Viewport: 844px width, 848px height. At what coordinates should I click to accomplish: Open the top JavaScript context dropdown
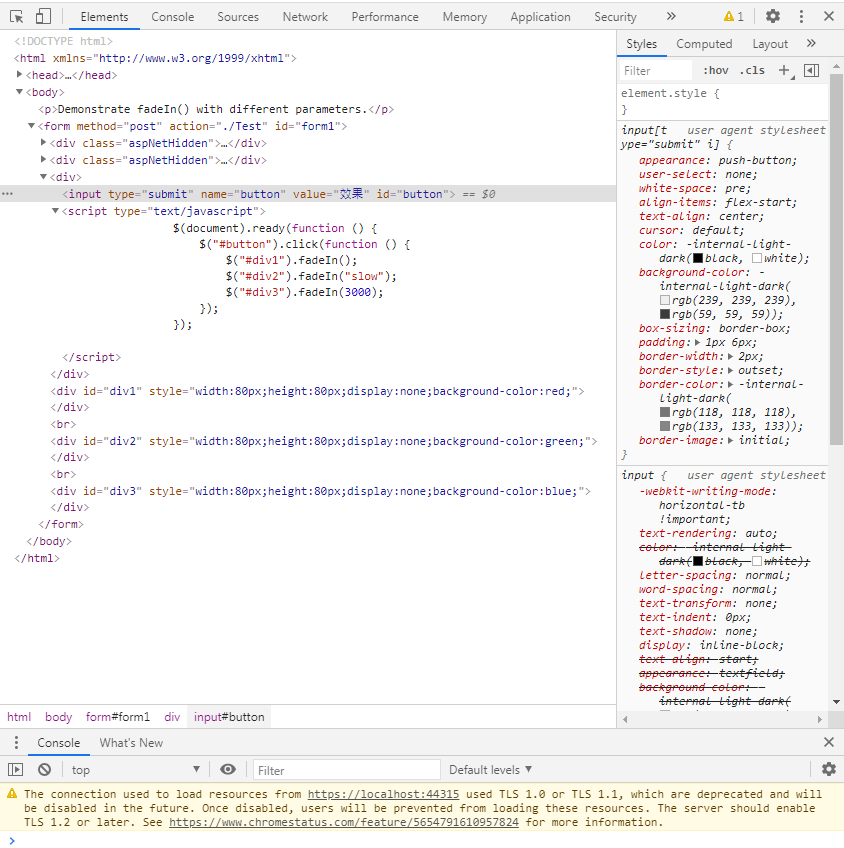[136, 770]
